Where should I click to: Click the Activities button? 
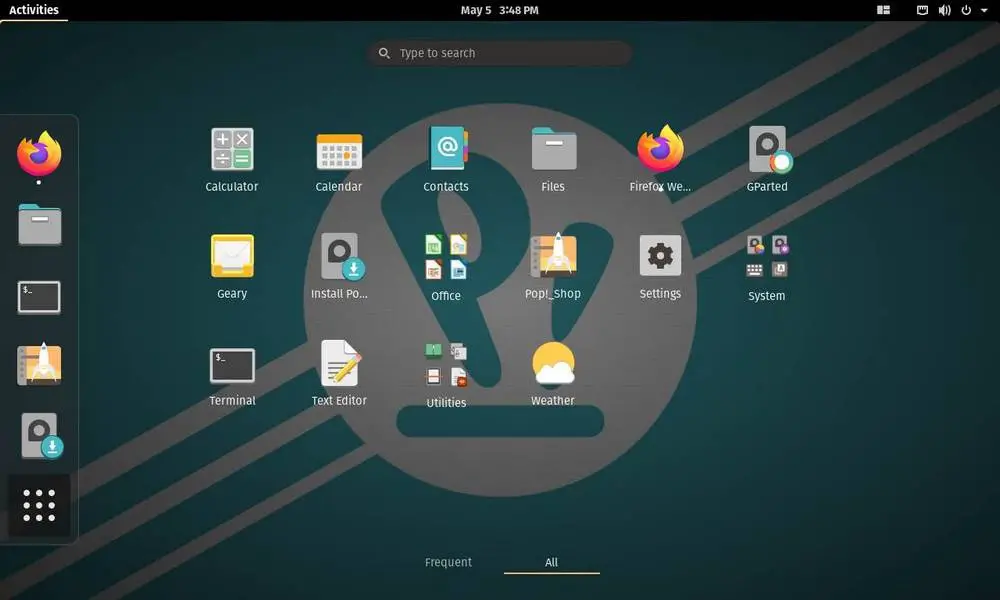(34, 10)
